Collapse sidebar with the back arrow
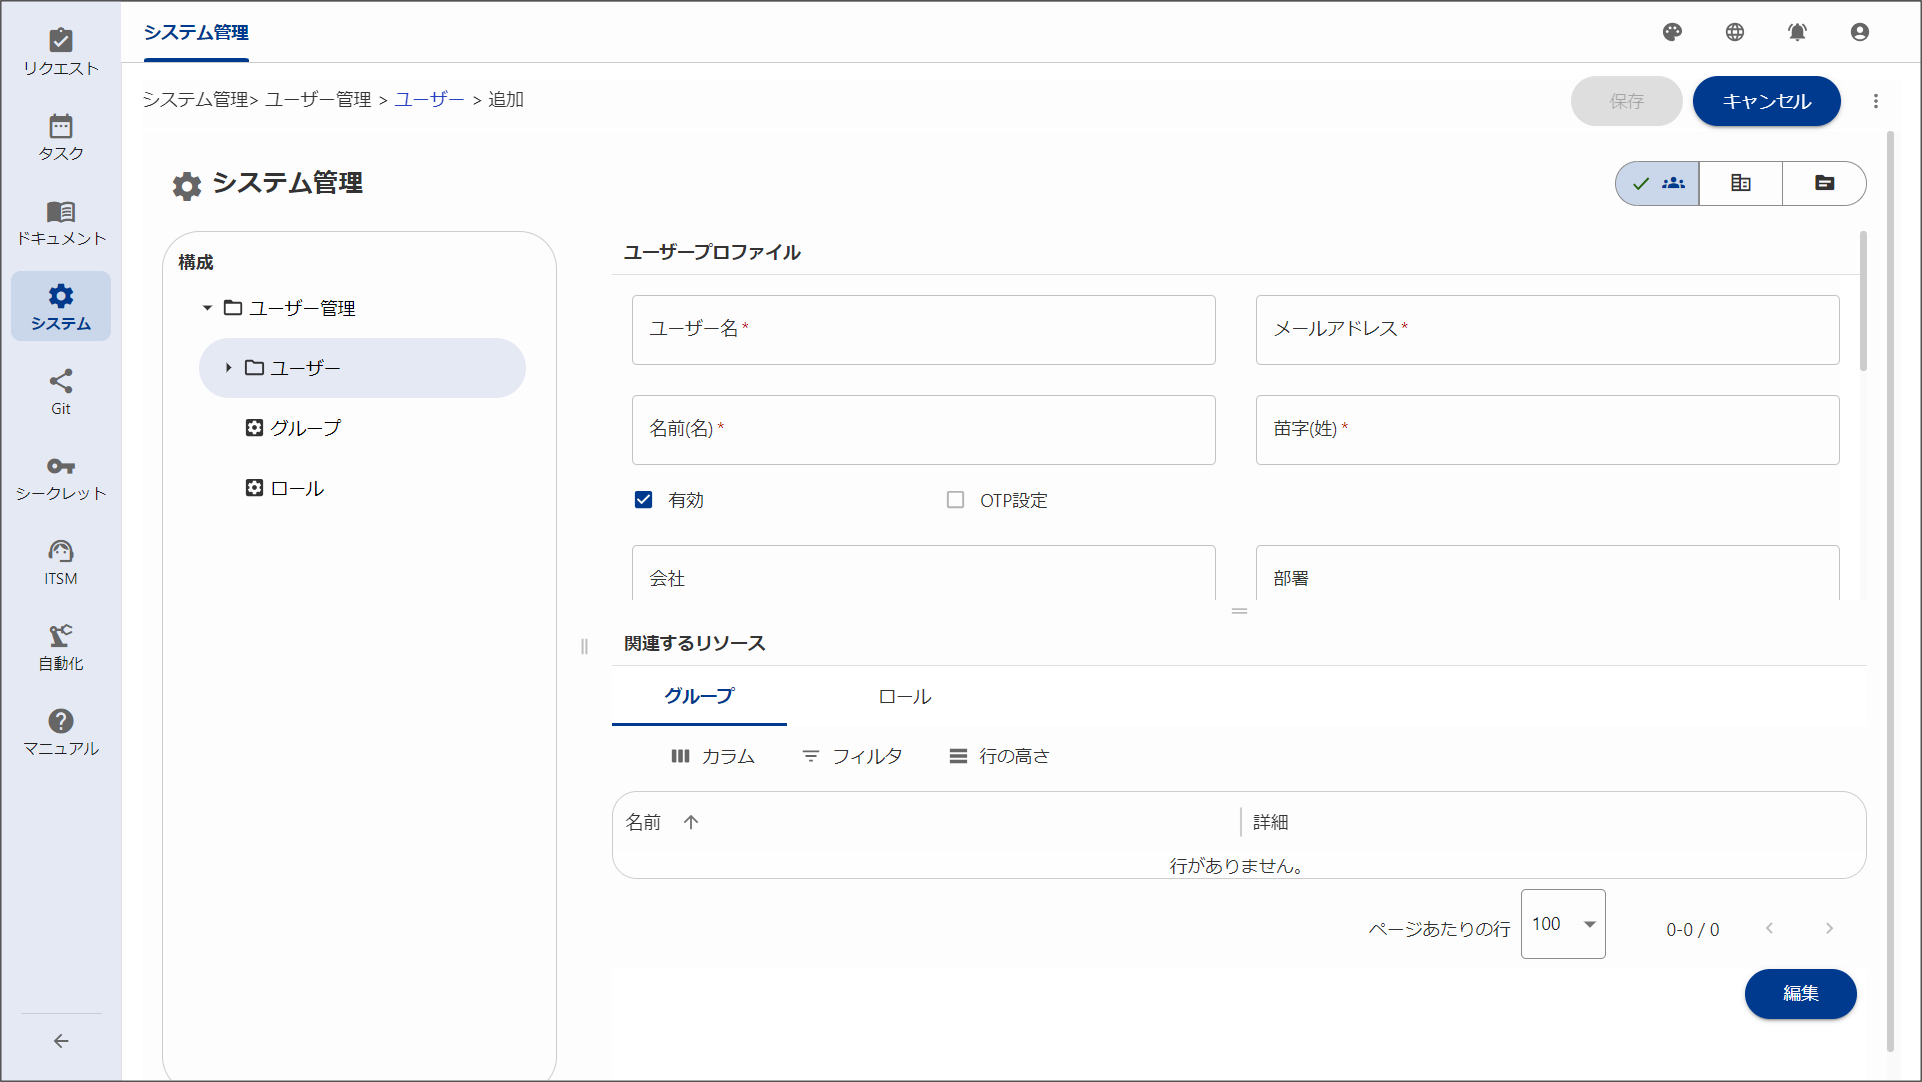1922x1082 pixels. pyautogui.click(x=61, y=1041)
